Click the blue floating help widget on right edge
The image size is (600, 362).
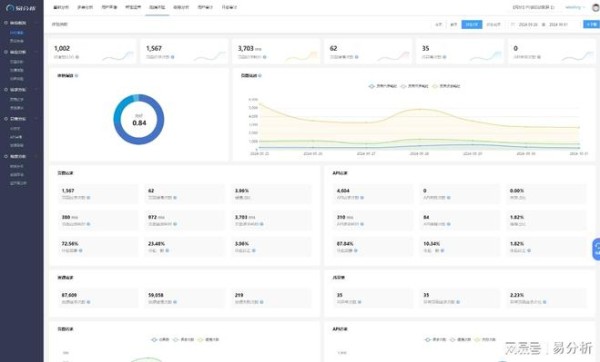point(596,249)
